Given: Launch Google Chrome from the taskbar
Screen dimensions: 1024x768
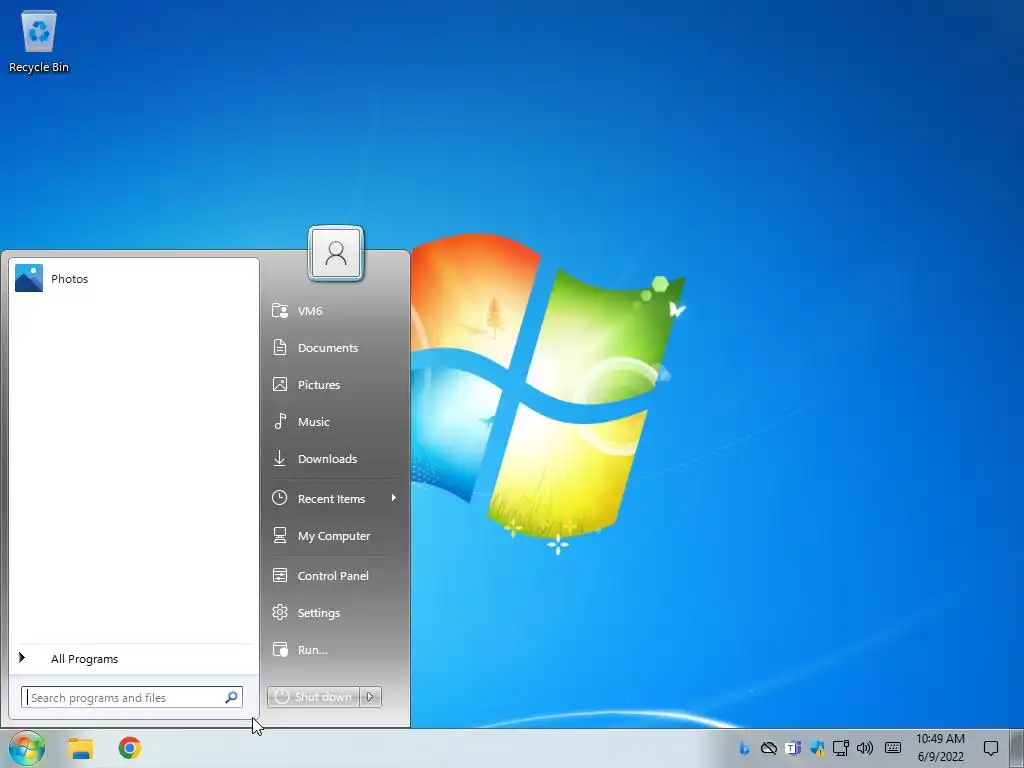Looking at the screenshot, I should (129, 748).
